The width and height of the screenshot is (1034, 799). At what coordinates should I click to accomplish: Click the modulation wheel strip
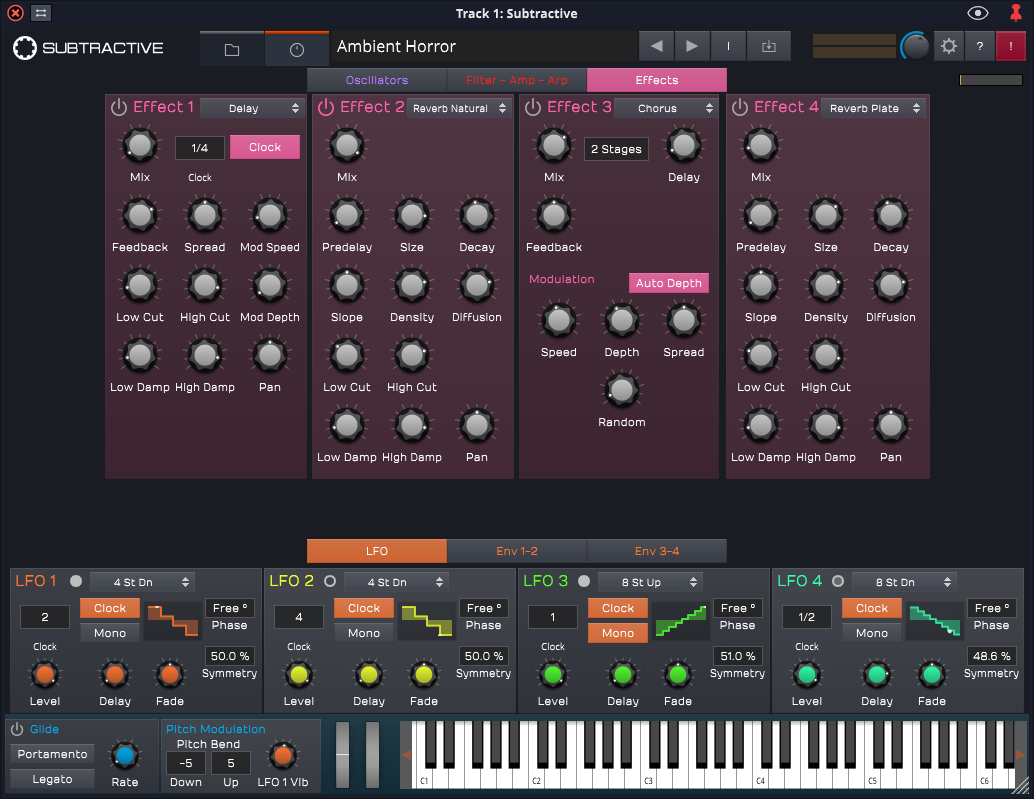[x=373, y=755]
